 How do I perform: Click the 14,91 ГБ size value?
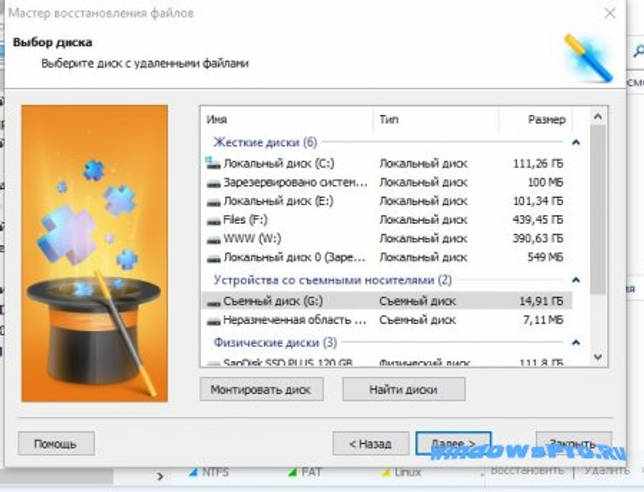pos(541,301)
